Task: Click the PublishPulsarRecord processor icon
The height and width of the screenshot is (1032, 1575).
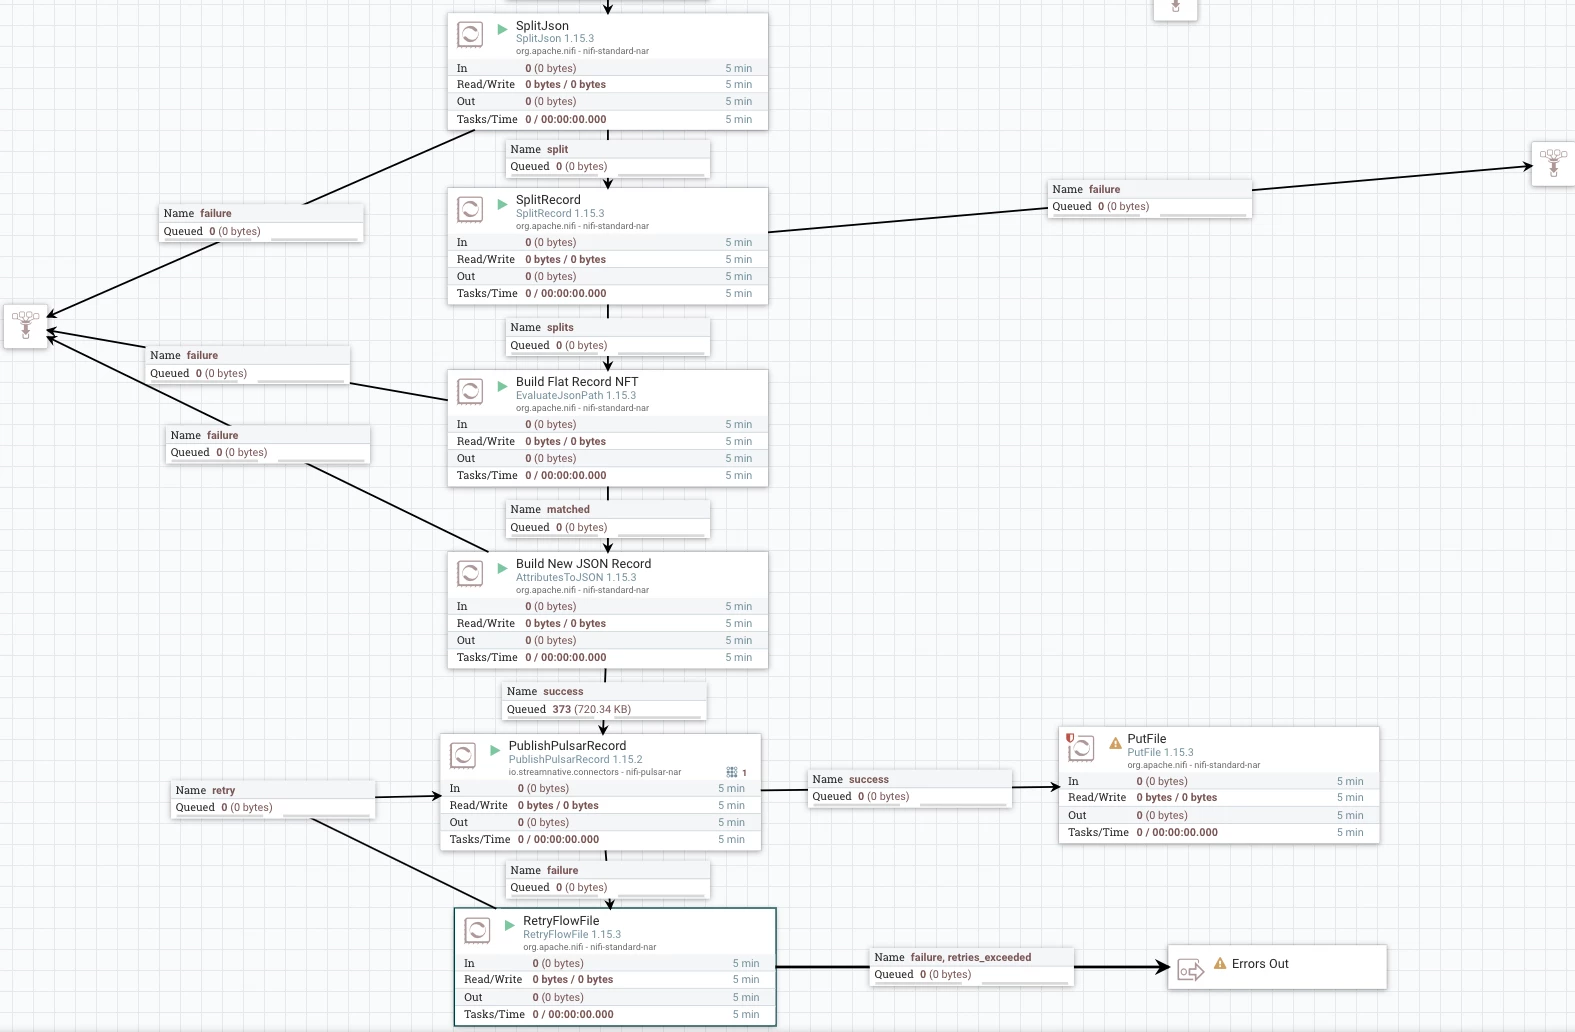Action: pos(463,755)
